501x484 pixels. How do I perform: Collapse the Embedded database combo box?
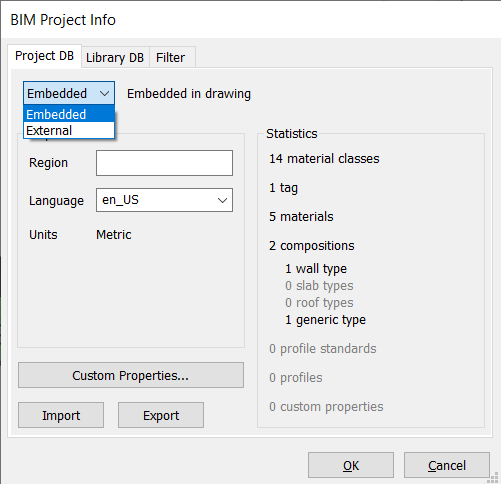click(x=69, y=93)
